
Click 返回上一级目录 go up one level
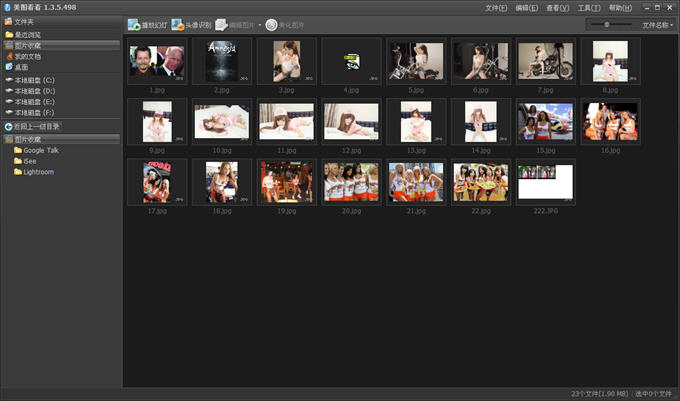40,127
